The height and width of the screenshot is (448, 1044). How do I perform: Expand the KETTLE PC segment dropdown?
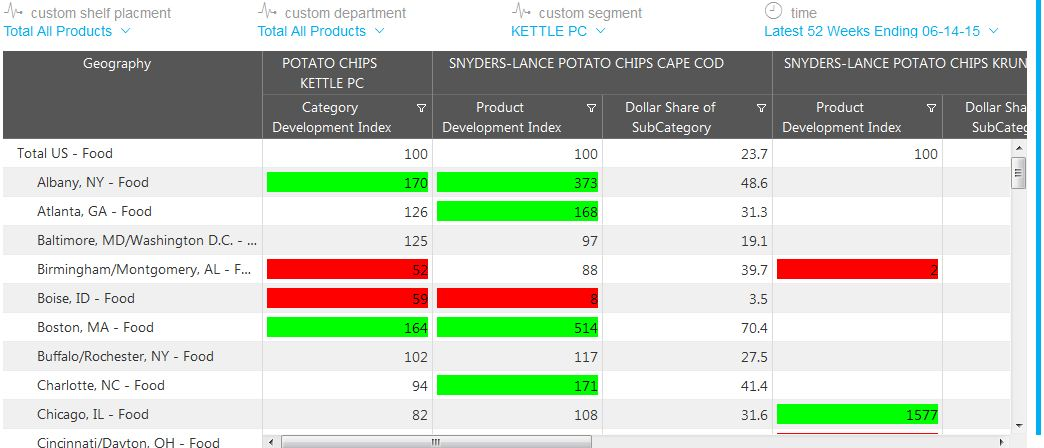point(600,31)
